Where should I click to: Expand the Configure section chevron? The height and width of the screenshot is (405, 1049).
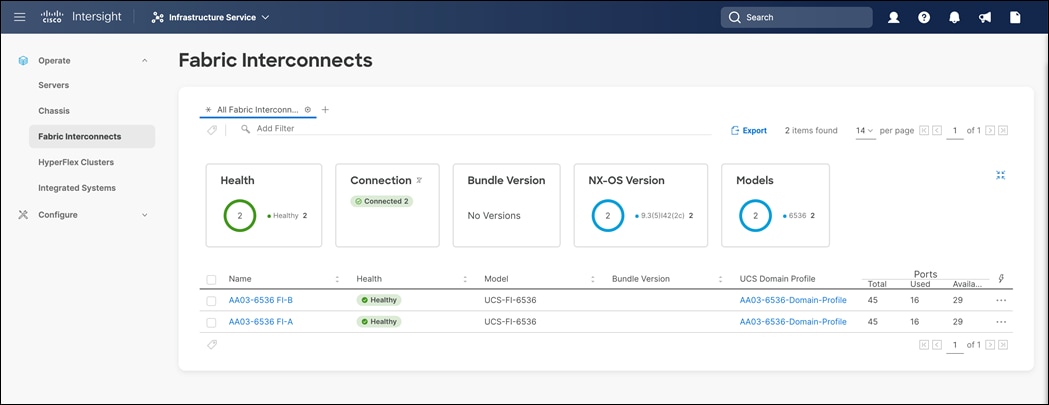pyautogui.click(x=145, y=215)
